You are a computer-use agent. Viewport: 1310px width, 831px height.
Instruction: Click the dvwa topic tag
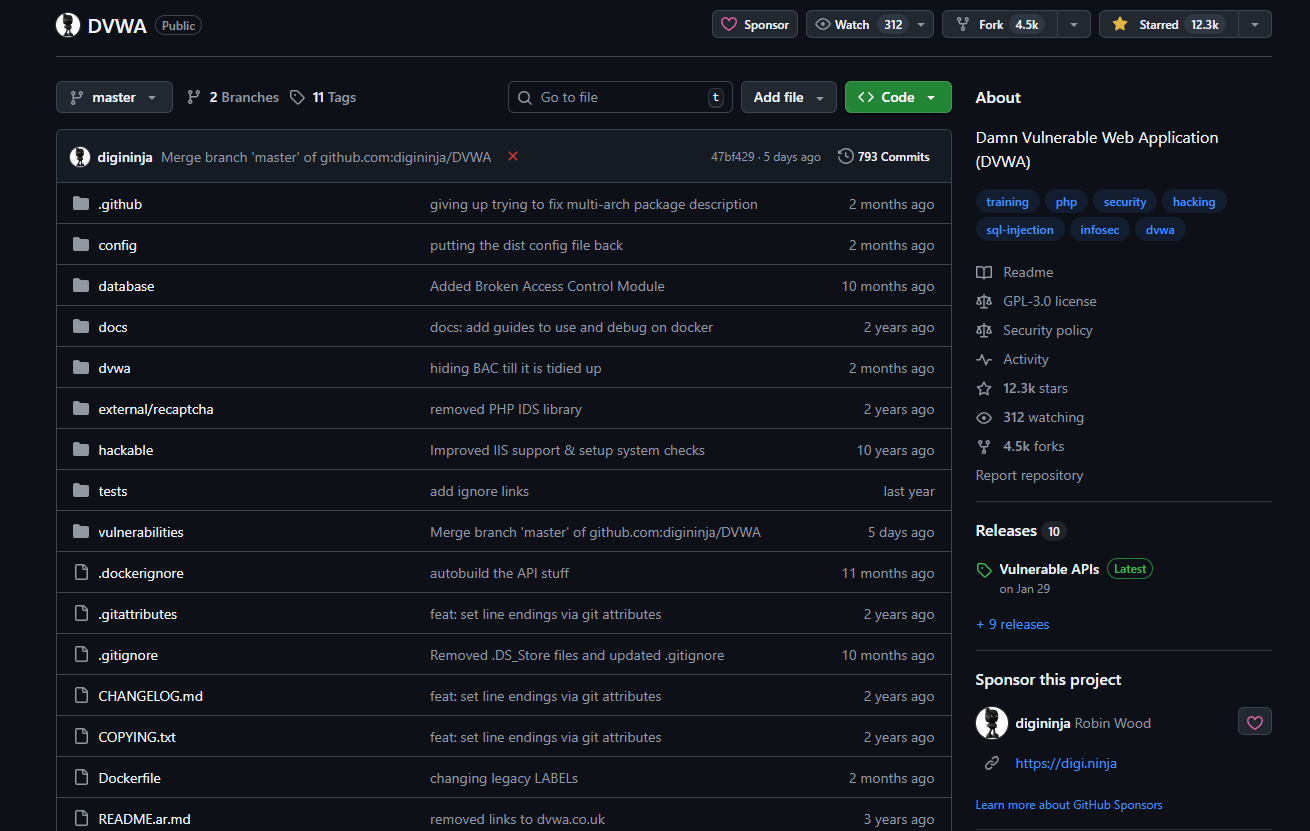(1160, 230)
